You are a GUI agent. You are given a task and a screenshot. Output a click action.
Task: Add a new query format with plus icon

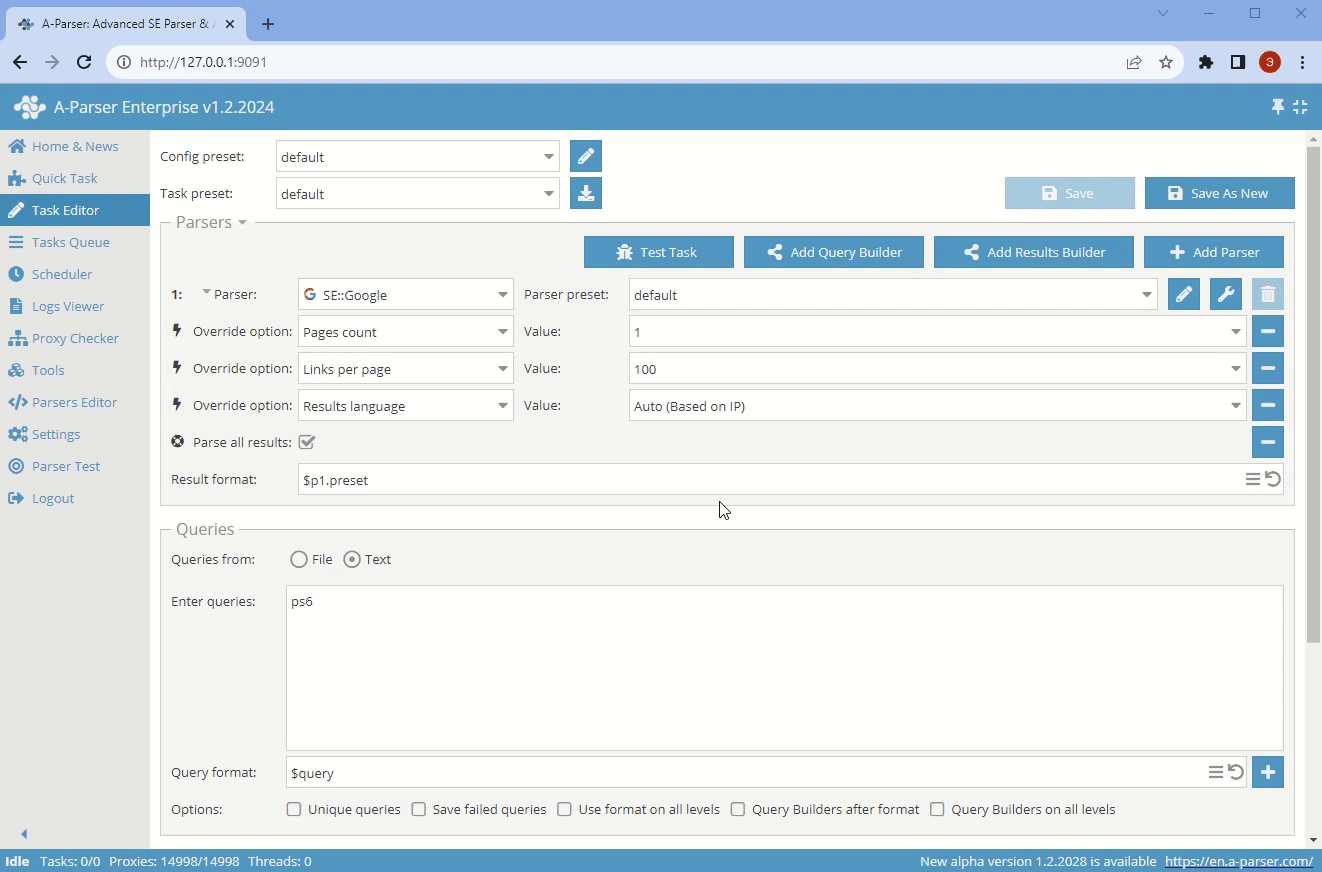(x=1267, y=771)
